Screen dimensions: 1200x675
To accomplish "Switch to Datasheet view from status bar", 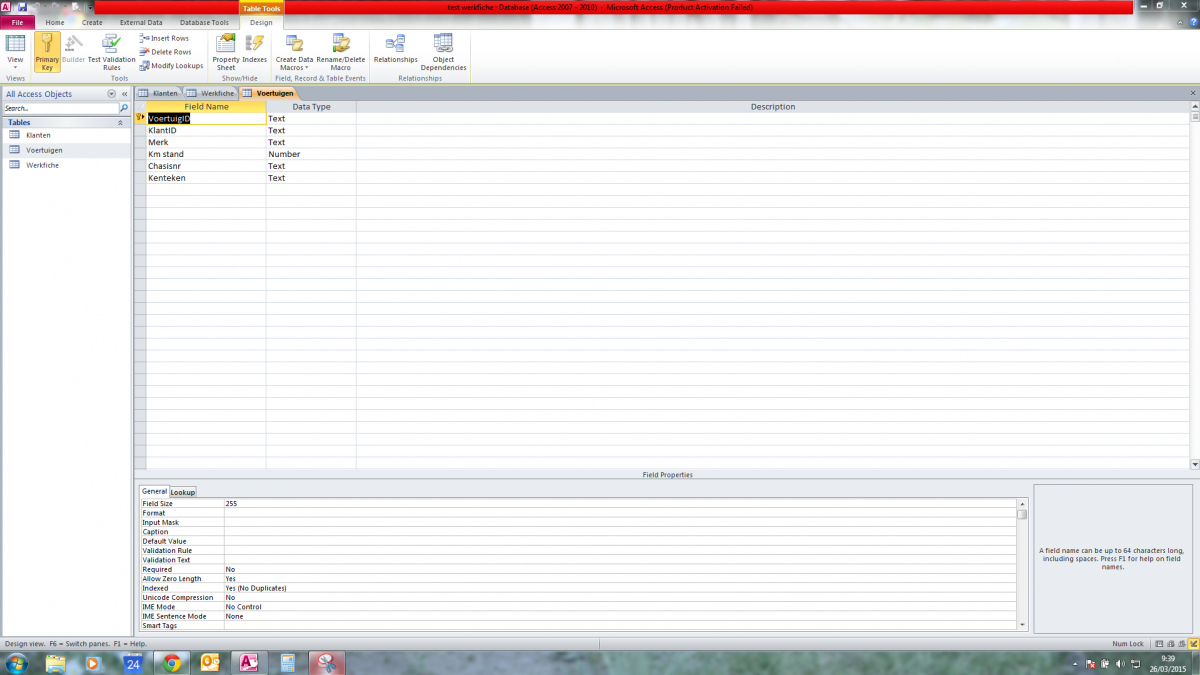I will (1157, 644).
